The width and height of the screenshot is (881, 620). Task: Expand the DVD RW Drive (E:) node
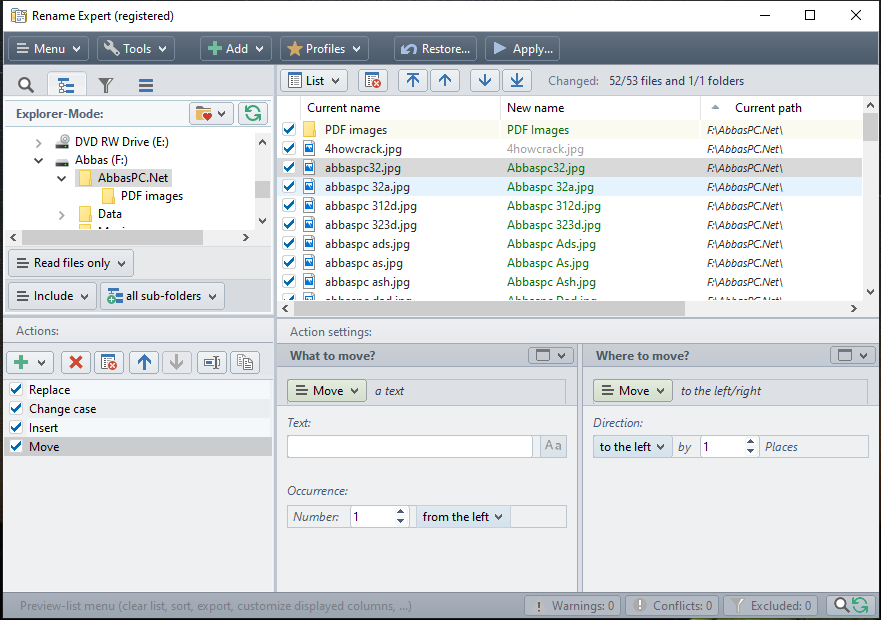click(38, 143)
